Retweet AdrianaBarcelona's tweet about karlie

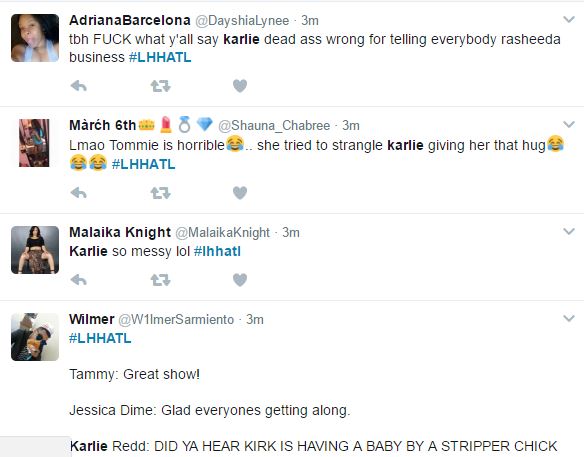click(161, 86)
